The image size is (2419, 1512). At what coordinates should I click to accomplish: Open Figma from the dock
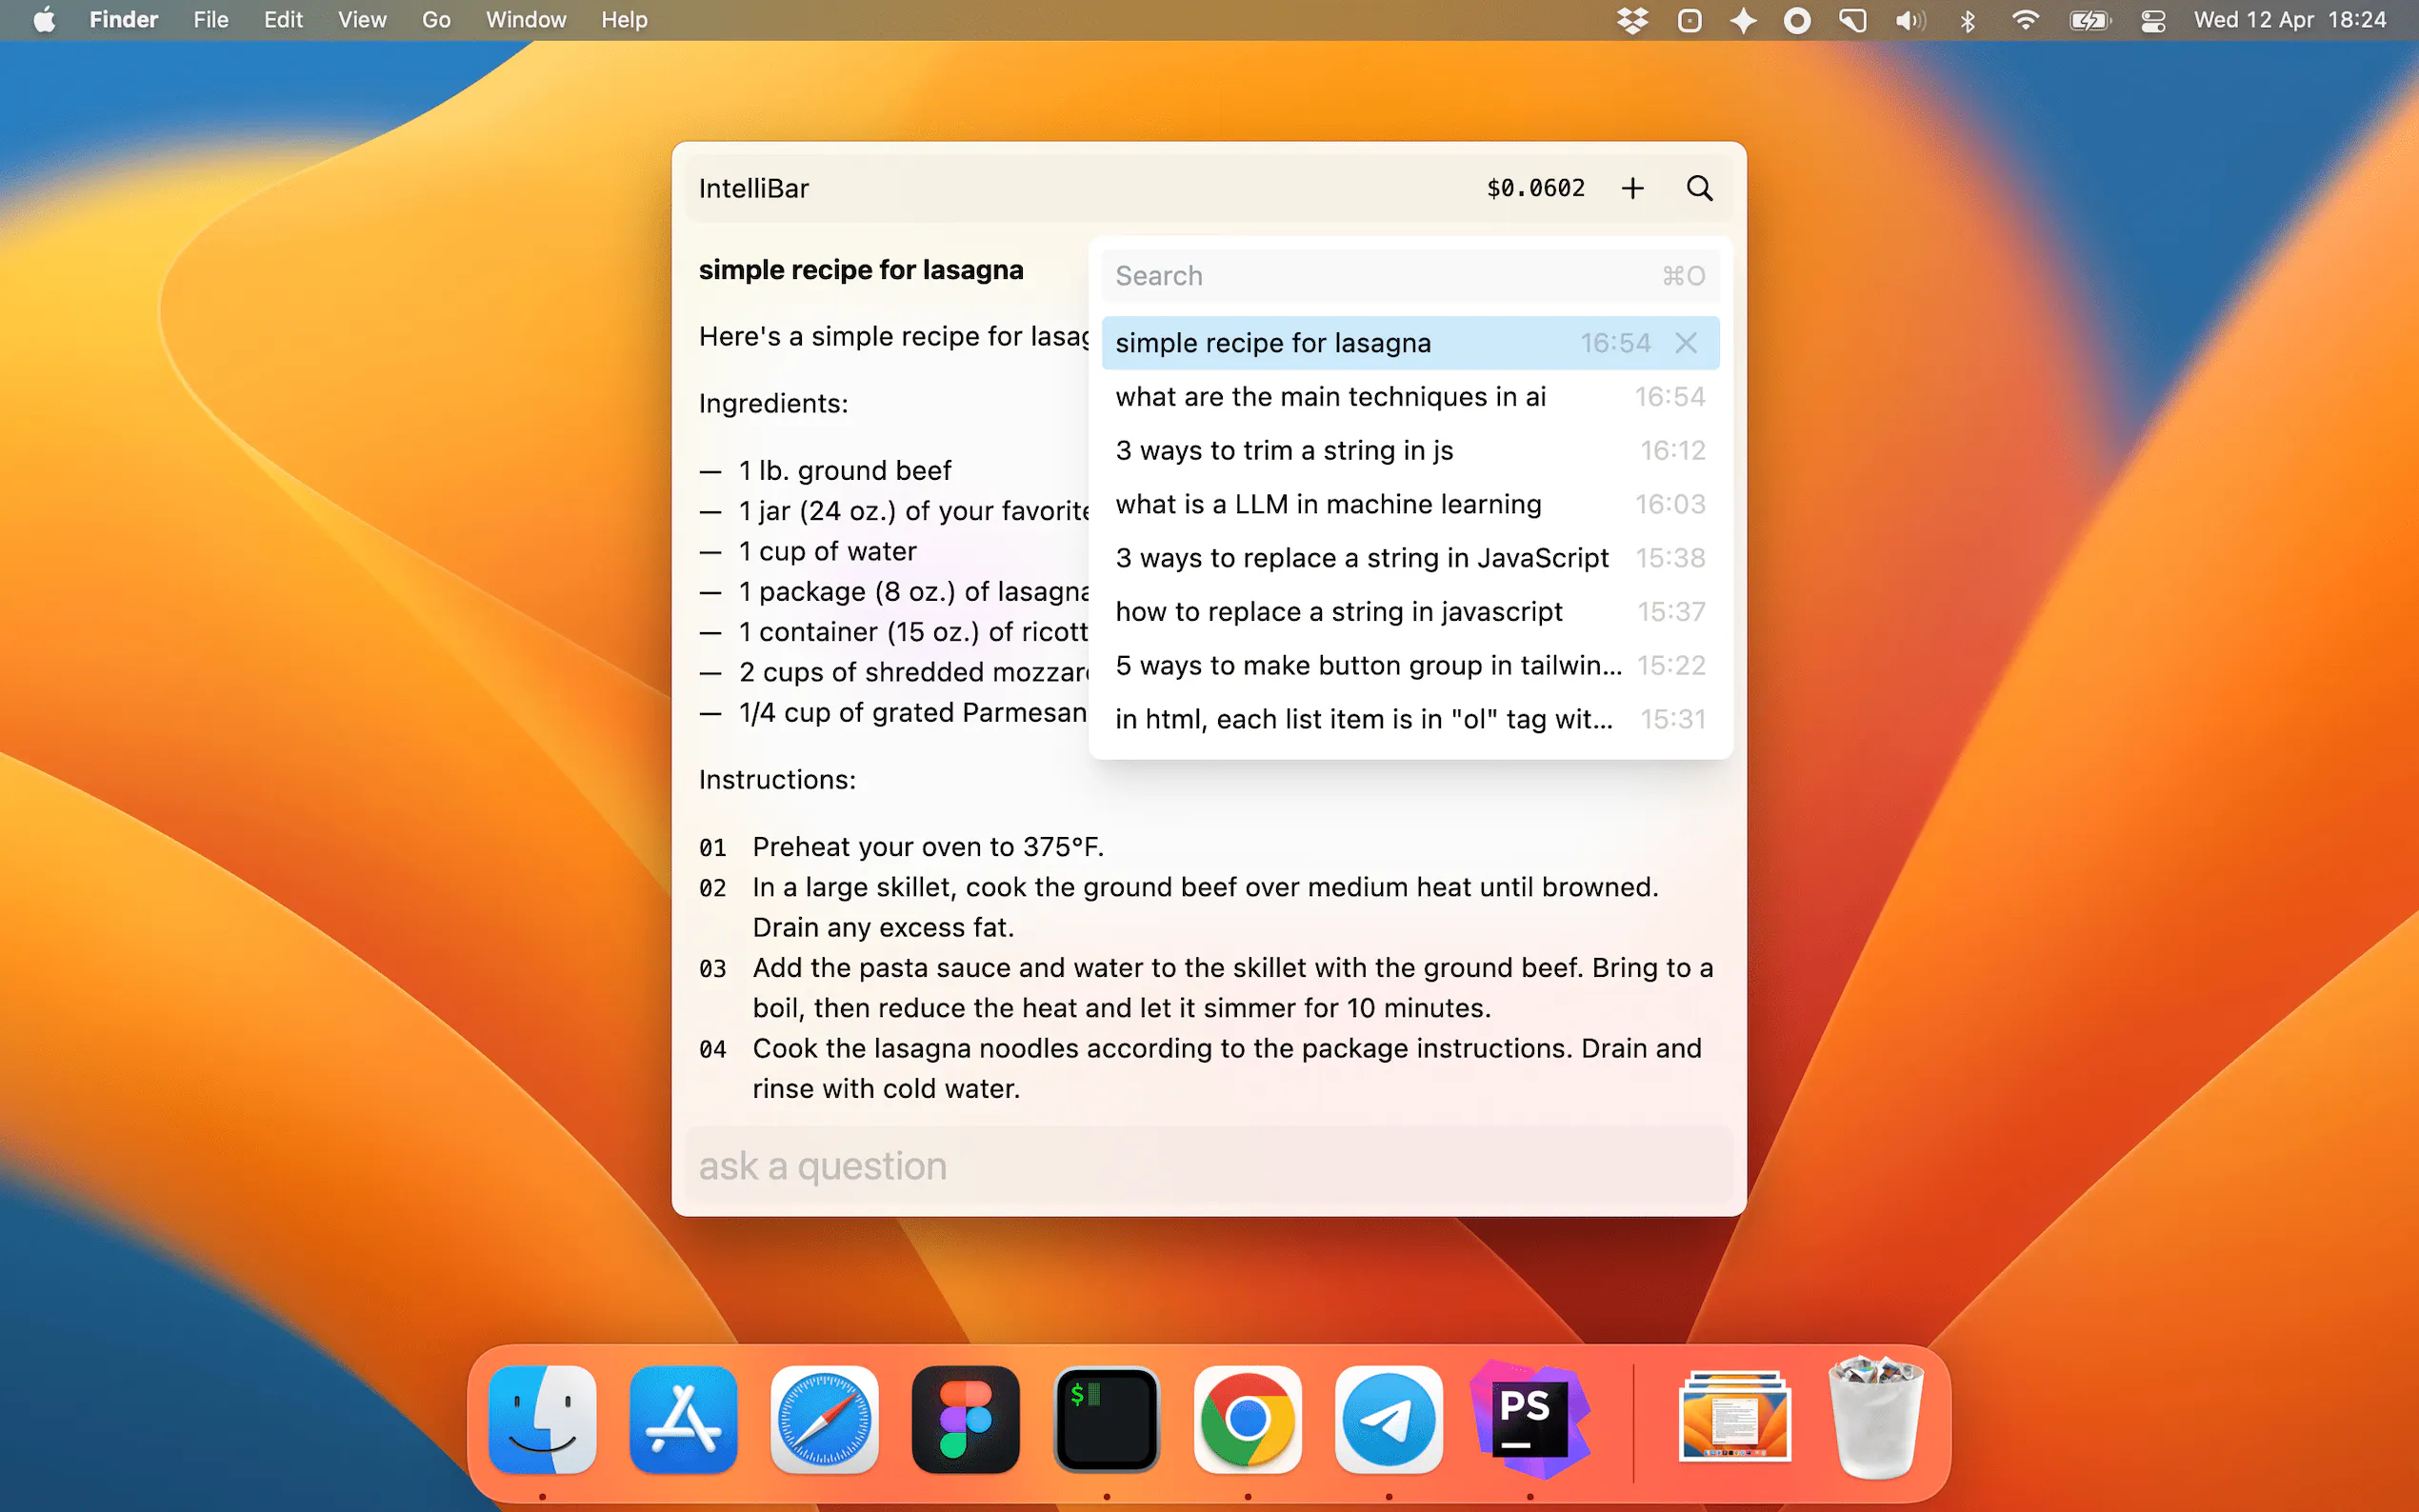(965, 1419)
